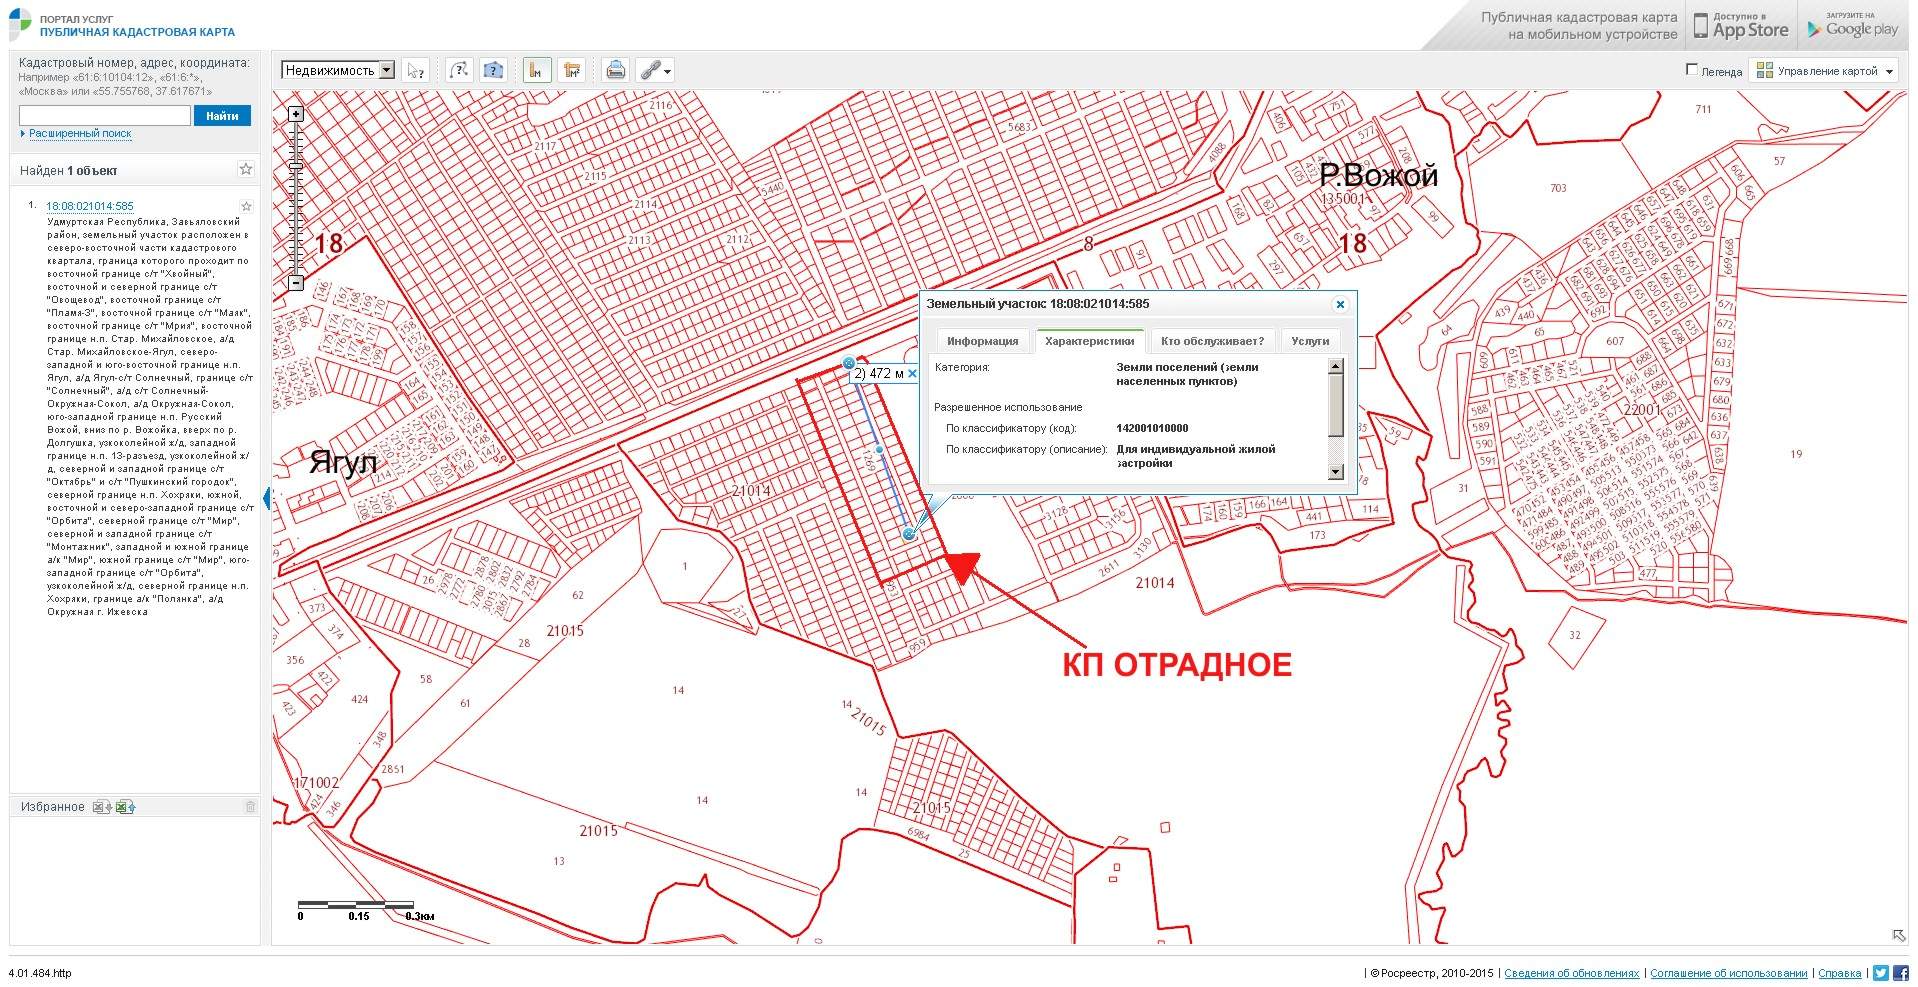The height and width of the screenshot is (987, 1918).
Task: Expand the Управление картой menu
Action: click(x=1825, y=70)
